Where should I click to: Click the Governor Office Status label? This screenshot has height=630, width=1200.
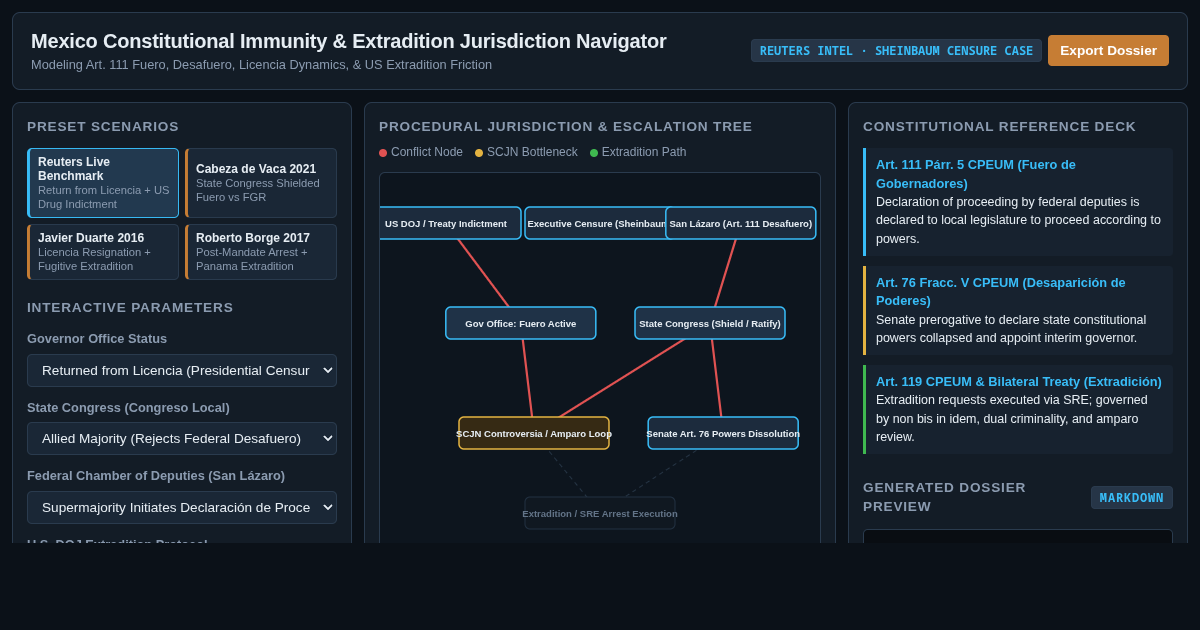pos(97,339)
